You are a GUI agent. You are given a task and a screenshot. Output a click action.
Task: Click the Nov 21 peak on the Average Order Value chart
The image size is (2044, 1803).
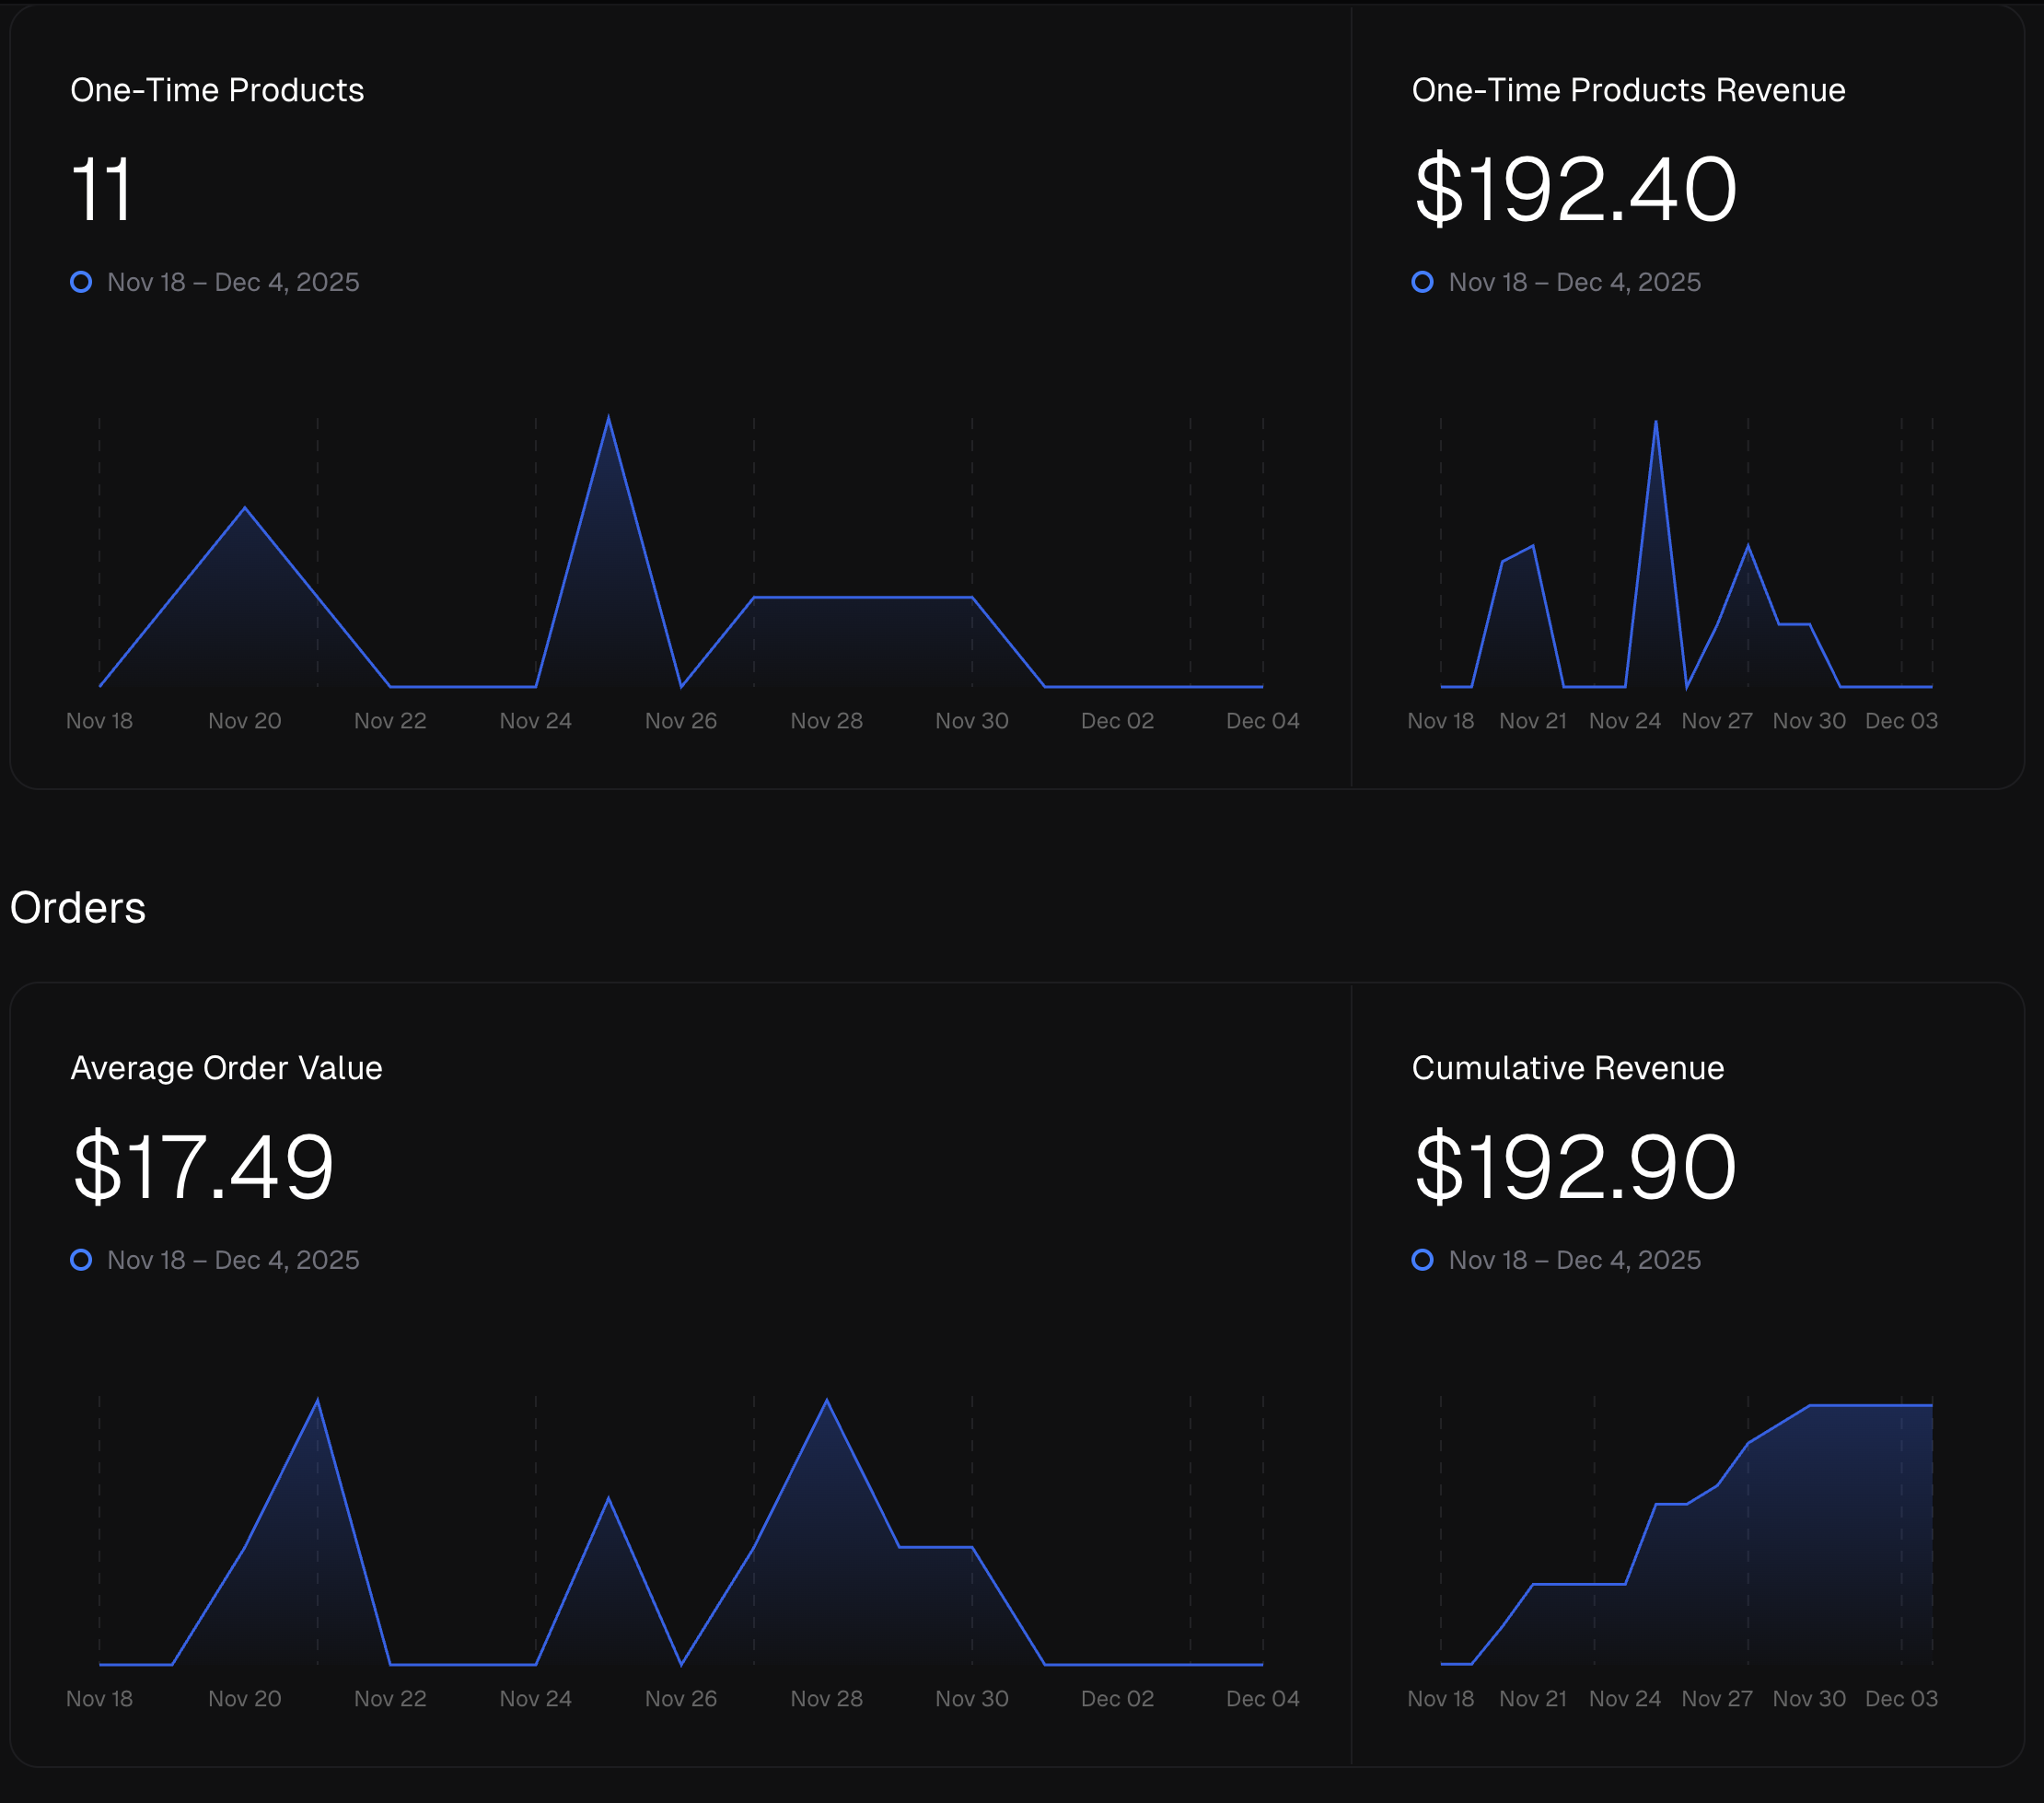(x=318, y=1401)
